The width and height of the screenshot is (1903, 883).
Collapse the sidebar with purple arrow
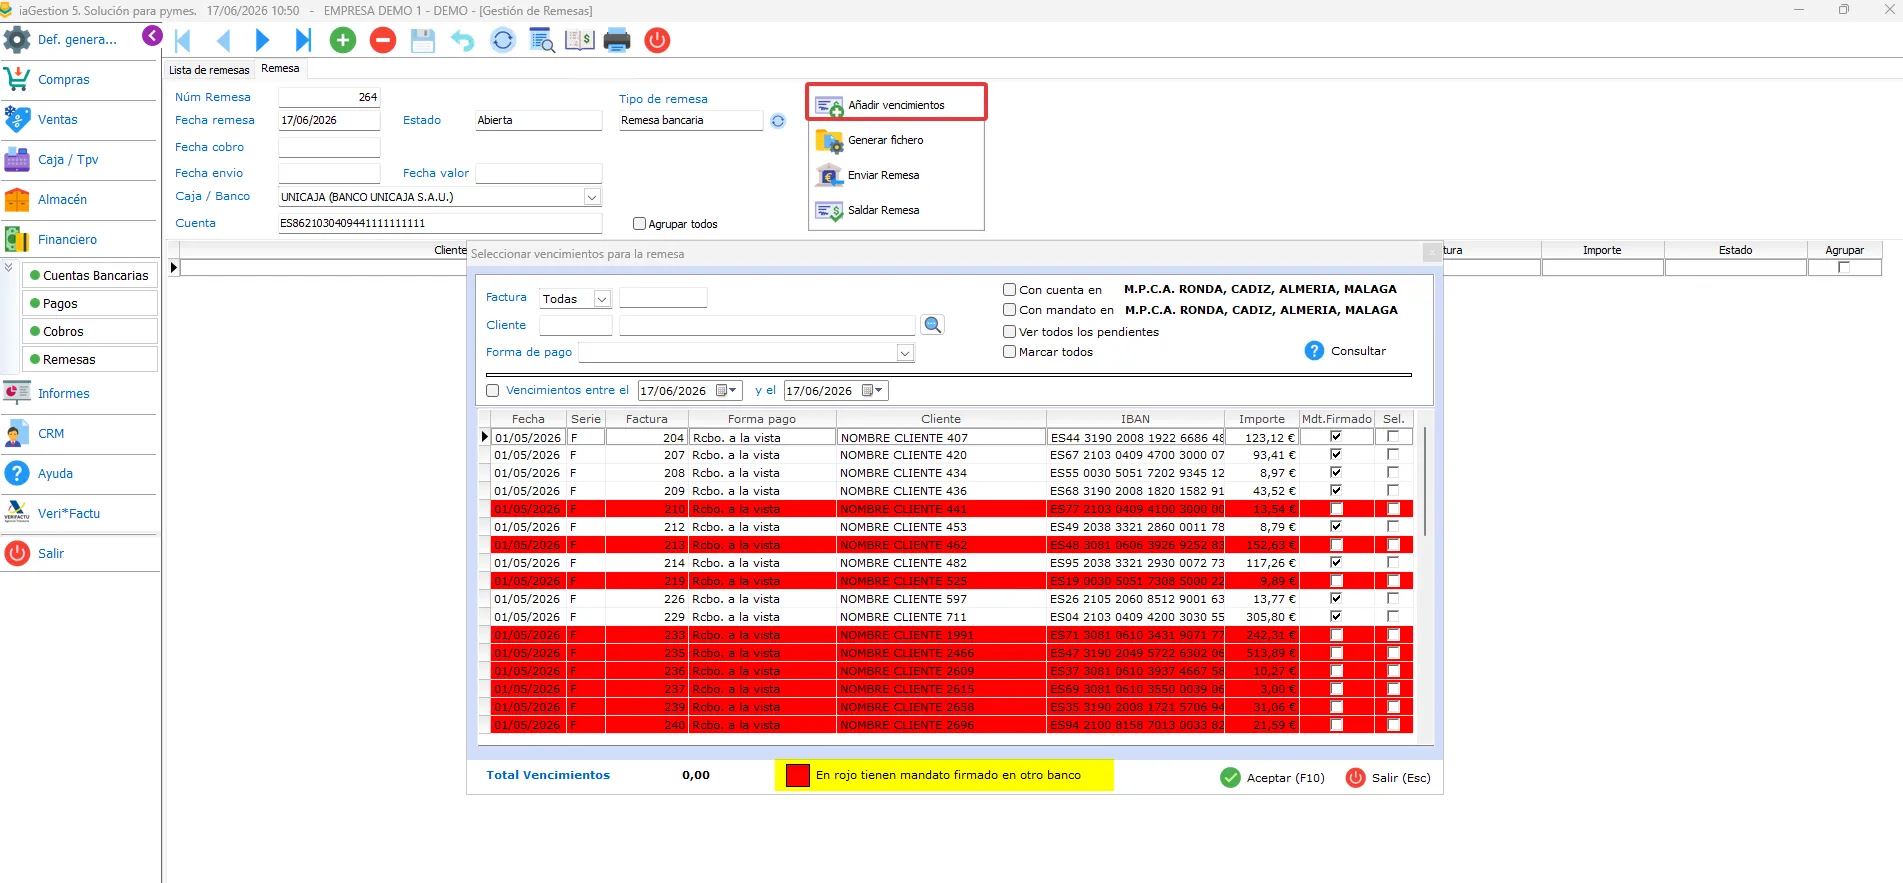pyautogui.click(x=152, y=36)
